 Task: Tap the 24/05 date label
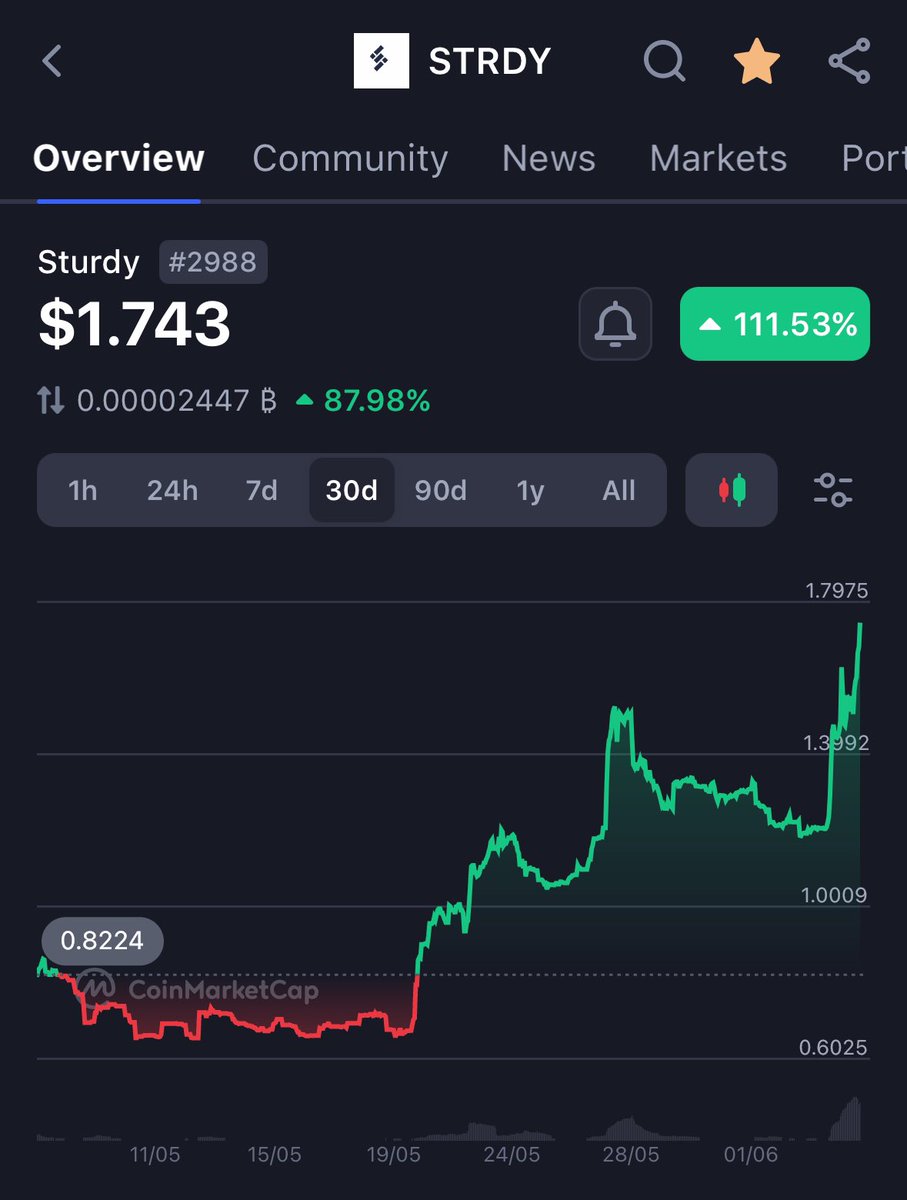512,1154
